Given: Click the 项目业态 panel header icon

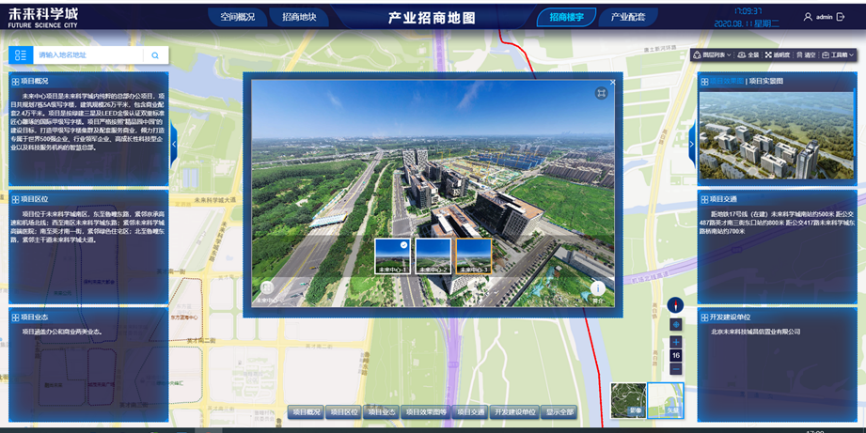Looking at the screenshot, I should tap(15, 317).
